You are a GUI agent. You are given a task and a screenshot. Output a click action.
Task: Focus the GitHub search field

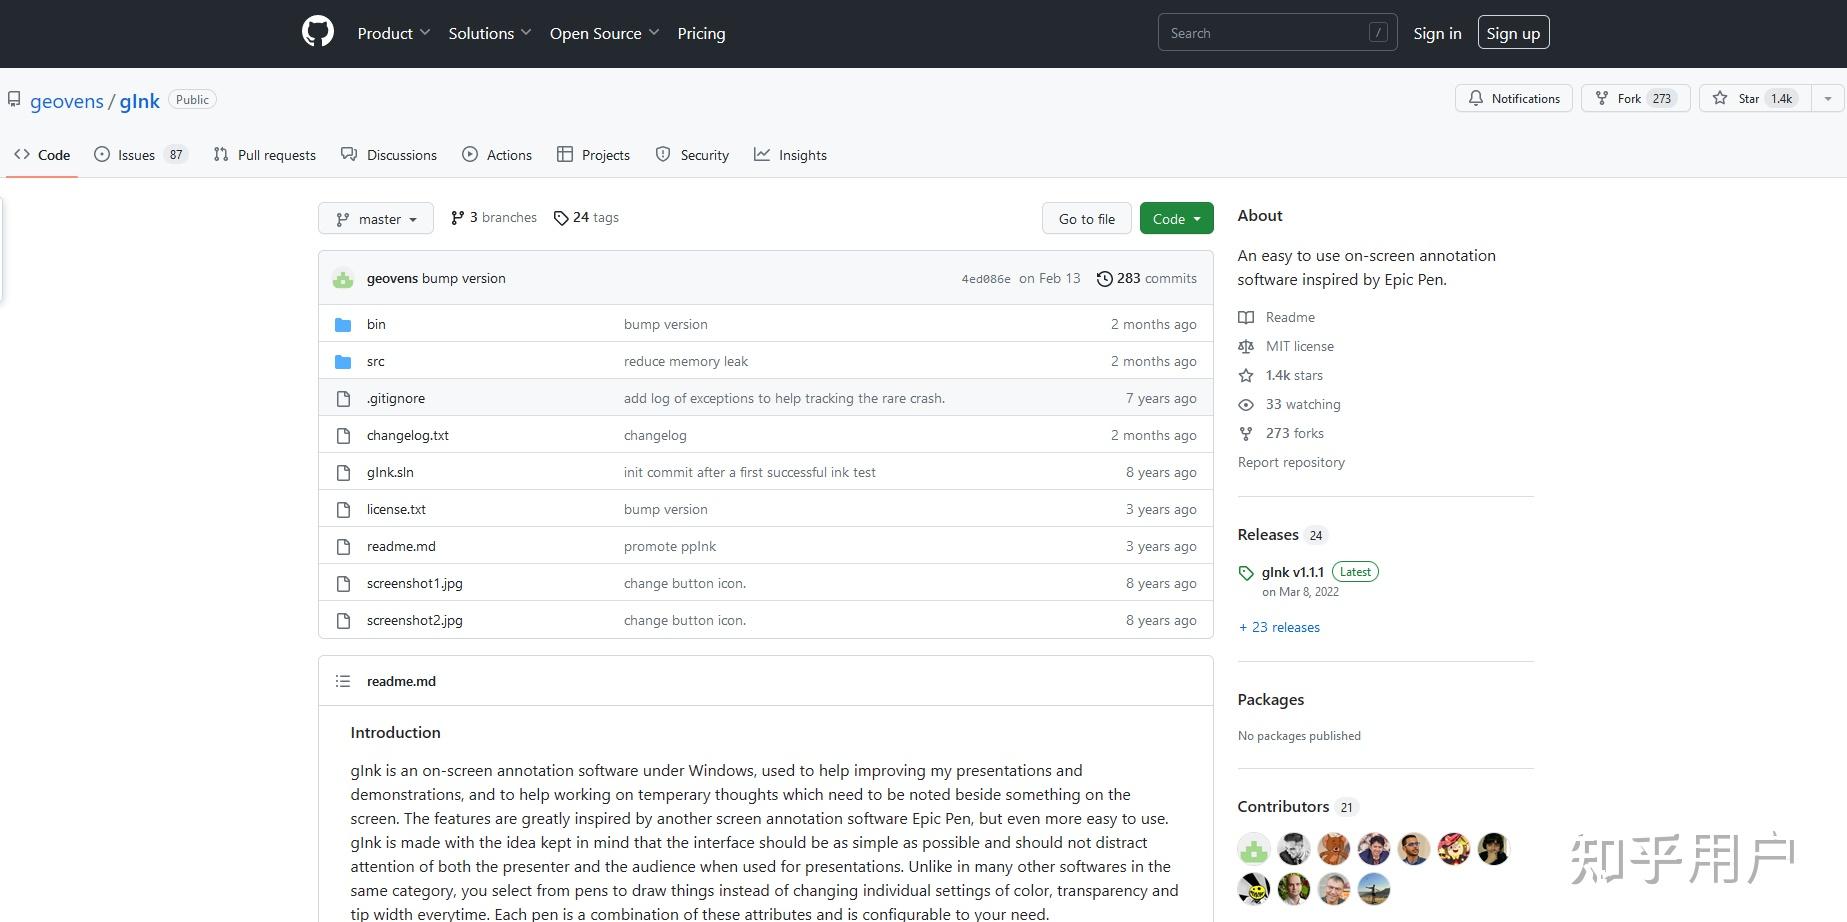pos(1265,33)
